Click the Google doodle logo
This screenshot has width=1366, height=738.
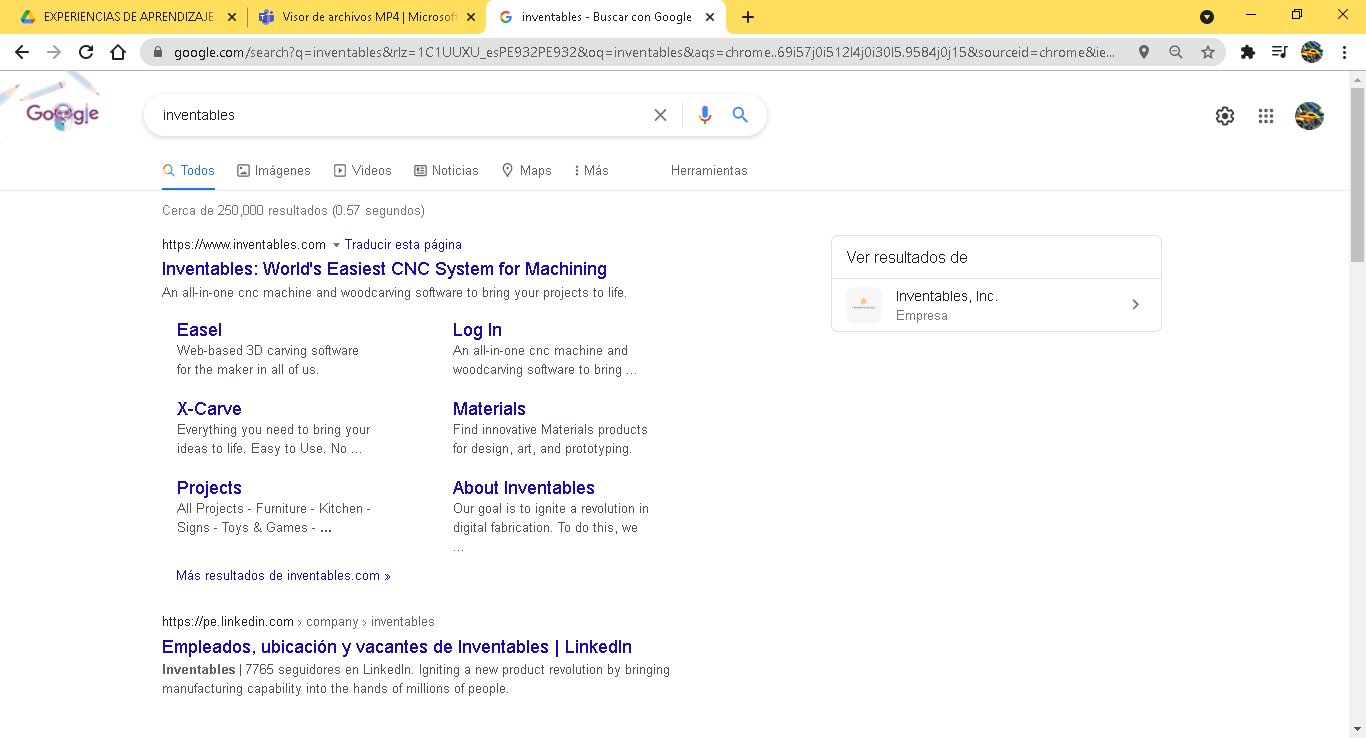point(62,115)
